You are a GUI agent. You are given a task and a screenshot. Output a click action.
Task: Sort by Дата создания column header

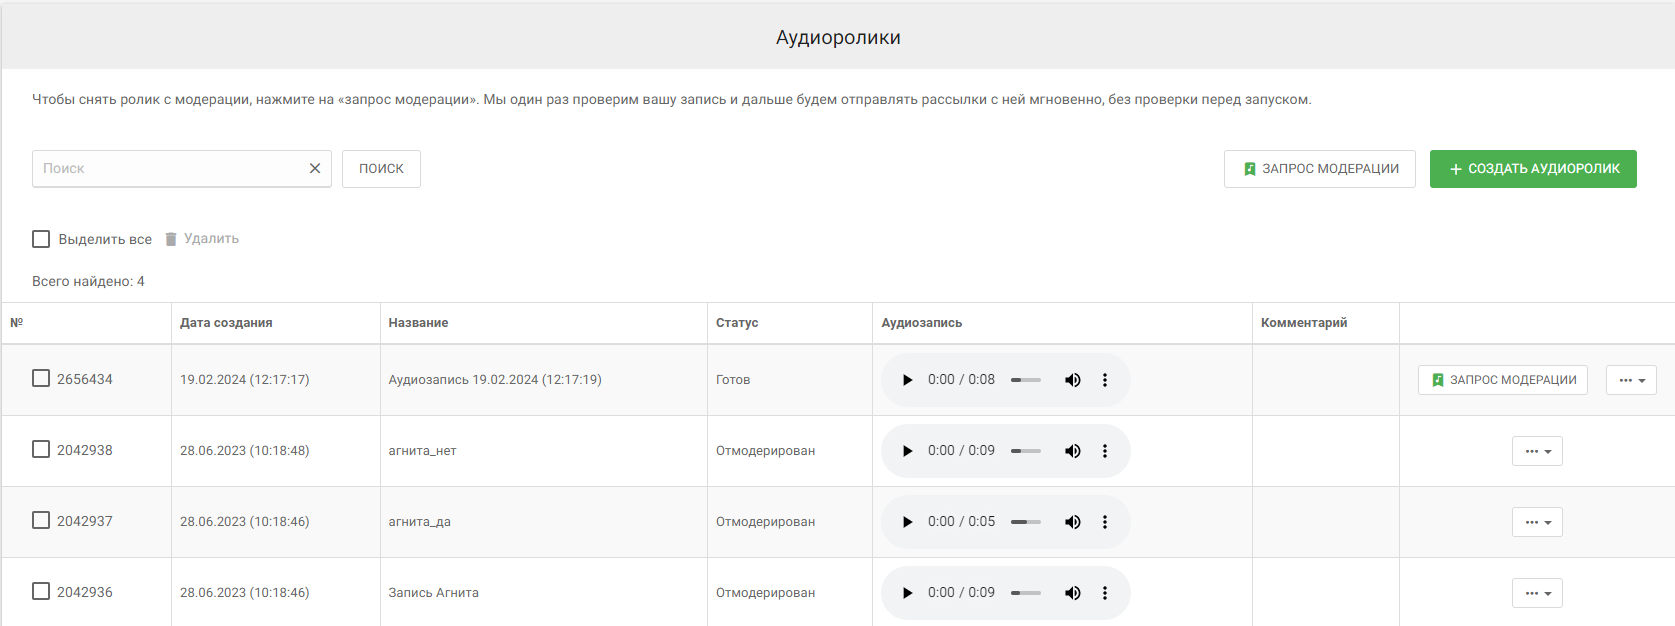coord(226,323)
